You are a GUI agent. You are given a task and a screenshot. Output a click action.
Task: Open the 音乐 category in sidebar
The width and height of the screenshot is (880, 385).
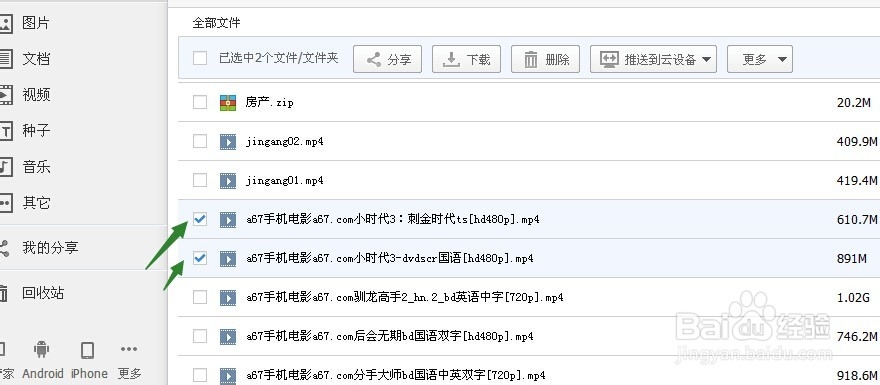click(36, 167)
